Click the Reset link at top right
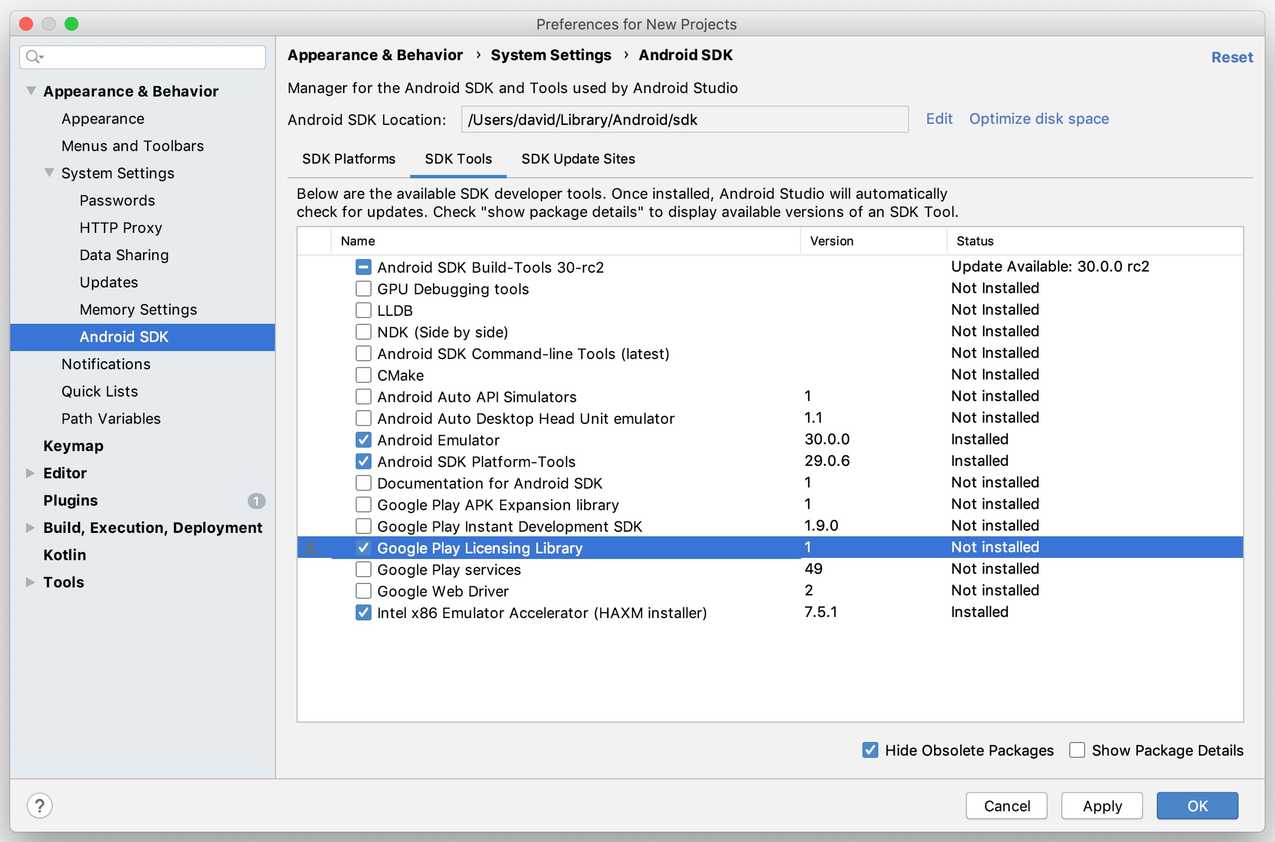The image size is (1275, 842). pyautogui.click(x=1231, y=57)
